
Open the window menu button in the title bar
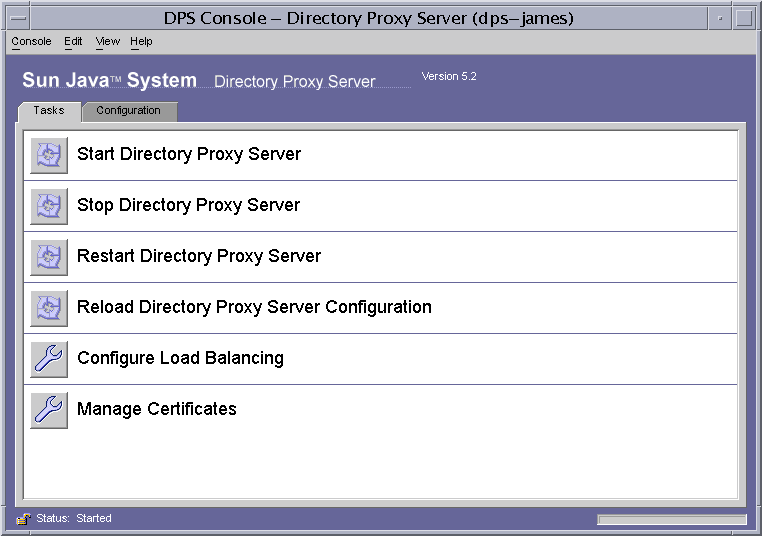(x=18, y=18)
